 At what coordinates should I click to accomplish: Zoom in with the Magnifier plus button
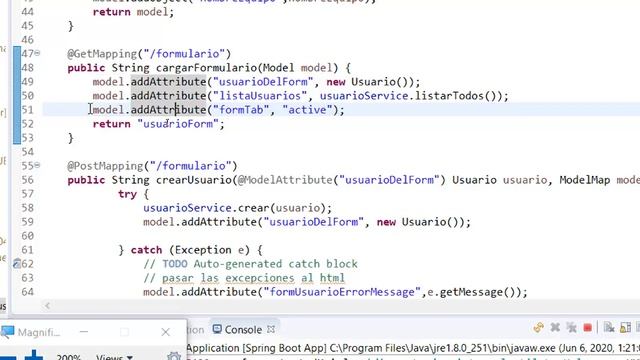(34, 356)
